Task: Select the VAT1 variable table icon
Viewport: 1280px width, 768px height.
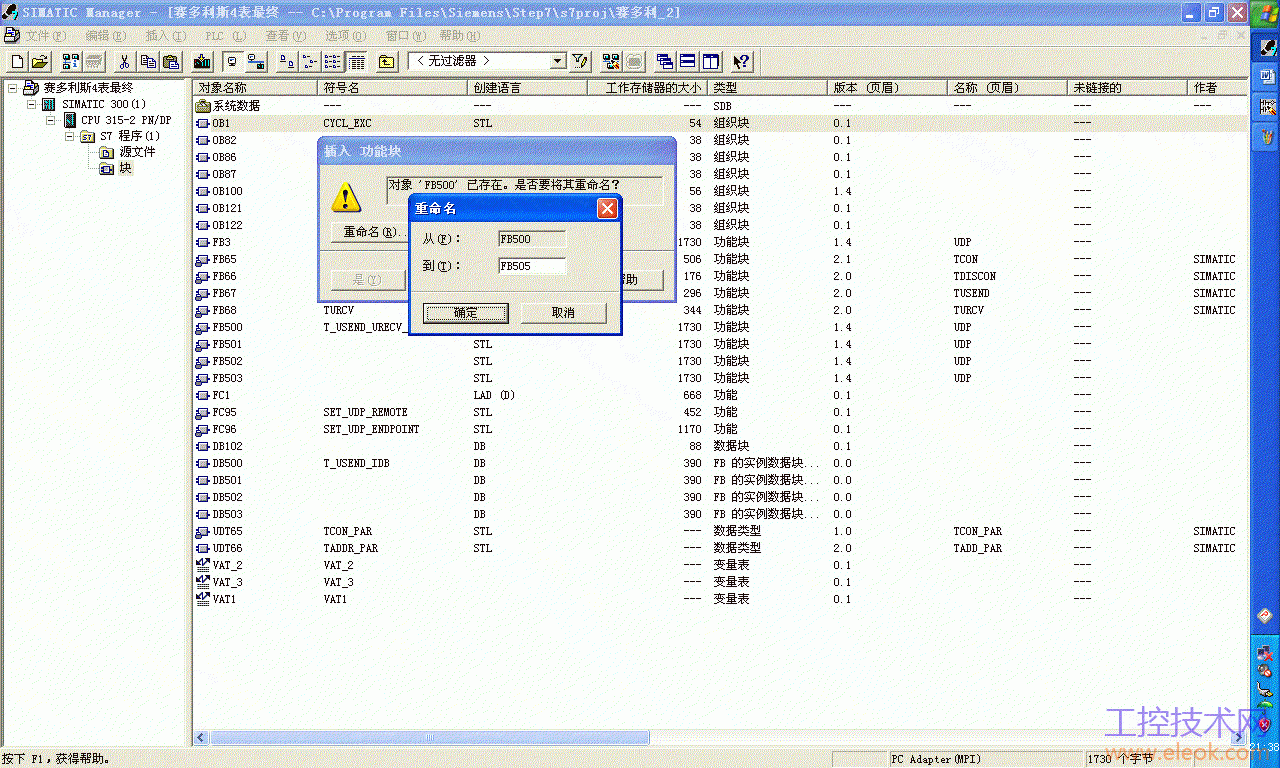Action: tap(203, 599)
